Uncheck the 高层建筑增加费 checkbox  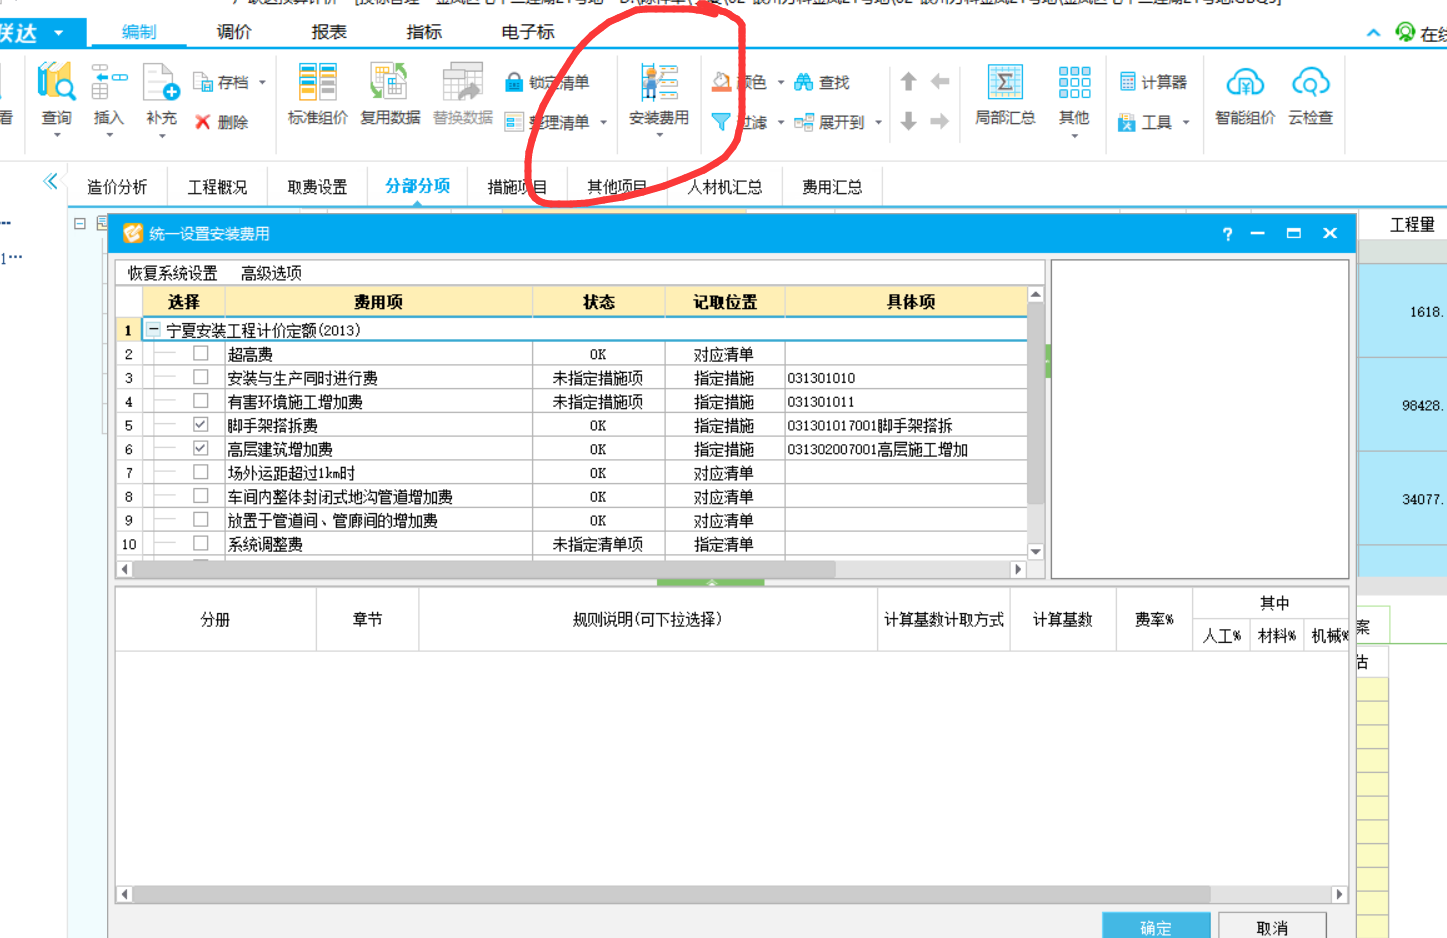201,448
